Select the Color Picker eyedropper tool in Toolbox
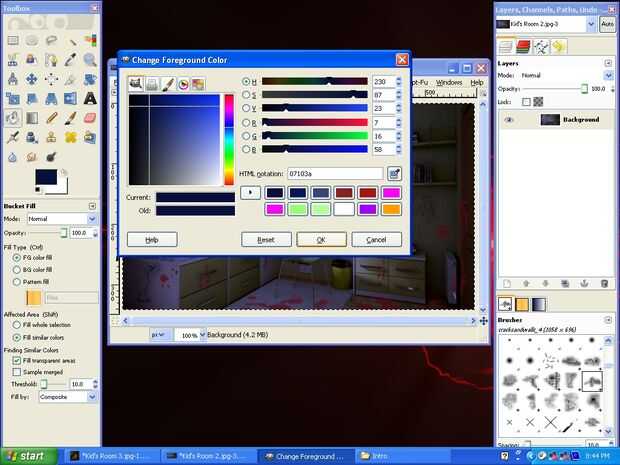Image resolution: width=620 pixels, height=465 pixels. (71, 59)
